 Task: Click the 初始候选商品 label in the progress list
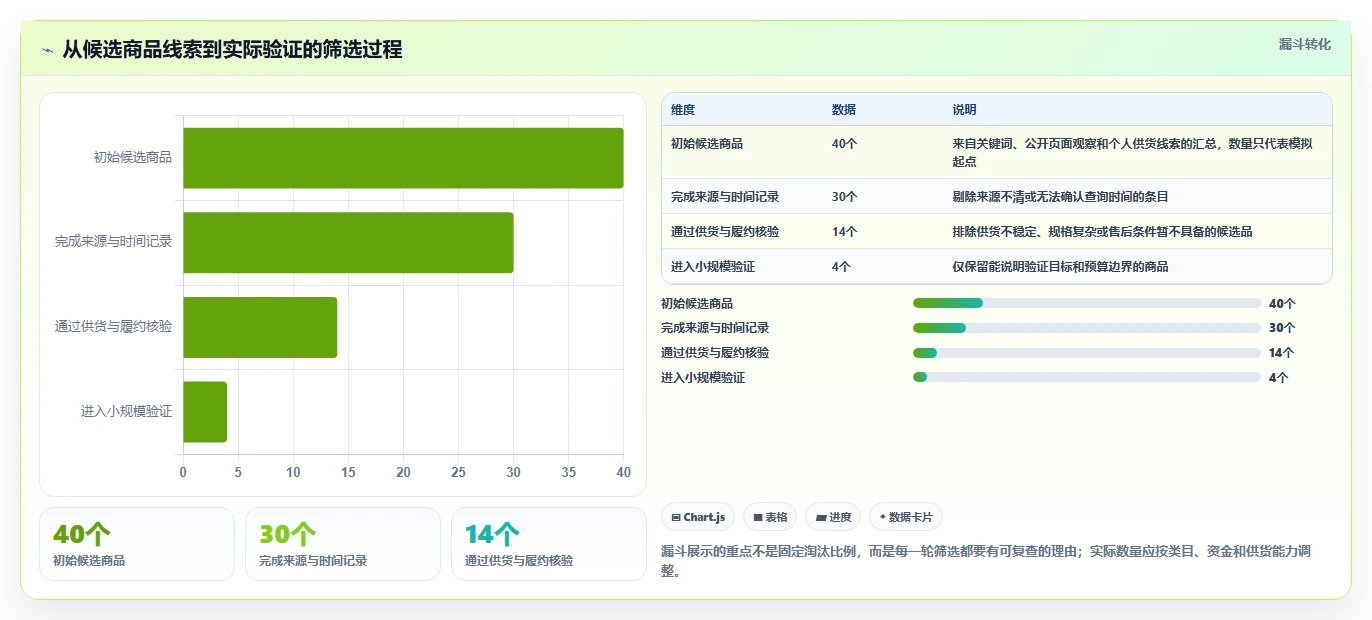pyautogui.click(x=697, y=304)
